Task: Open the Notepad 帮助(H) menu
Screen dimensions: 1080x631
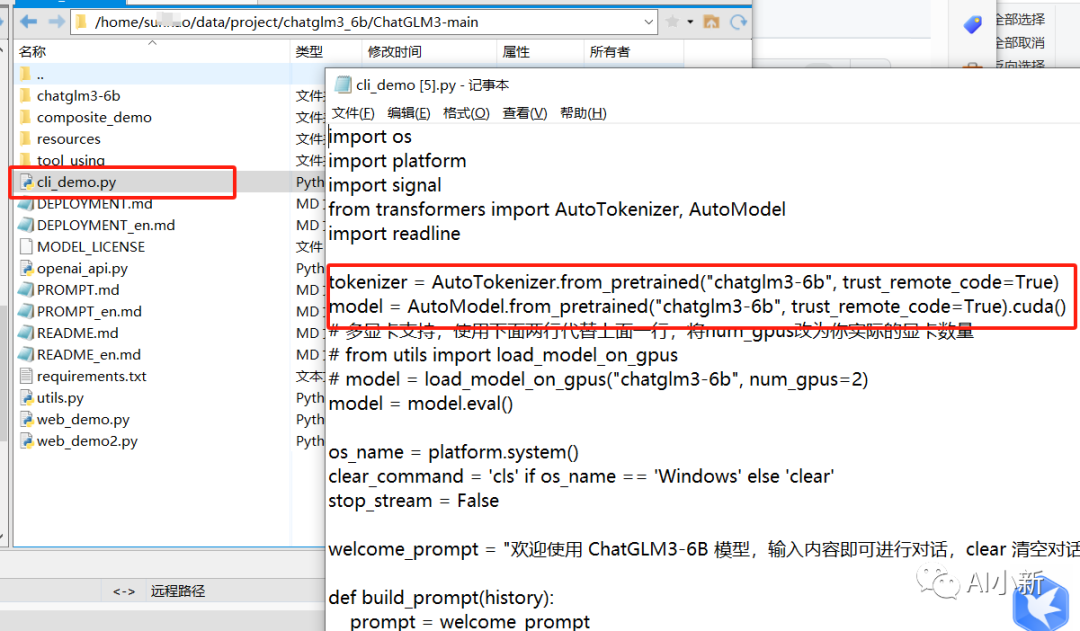Action: tap(583, 113)
